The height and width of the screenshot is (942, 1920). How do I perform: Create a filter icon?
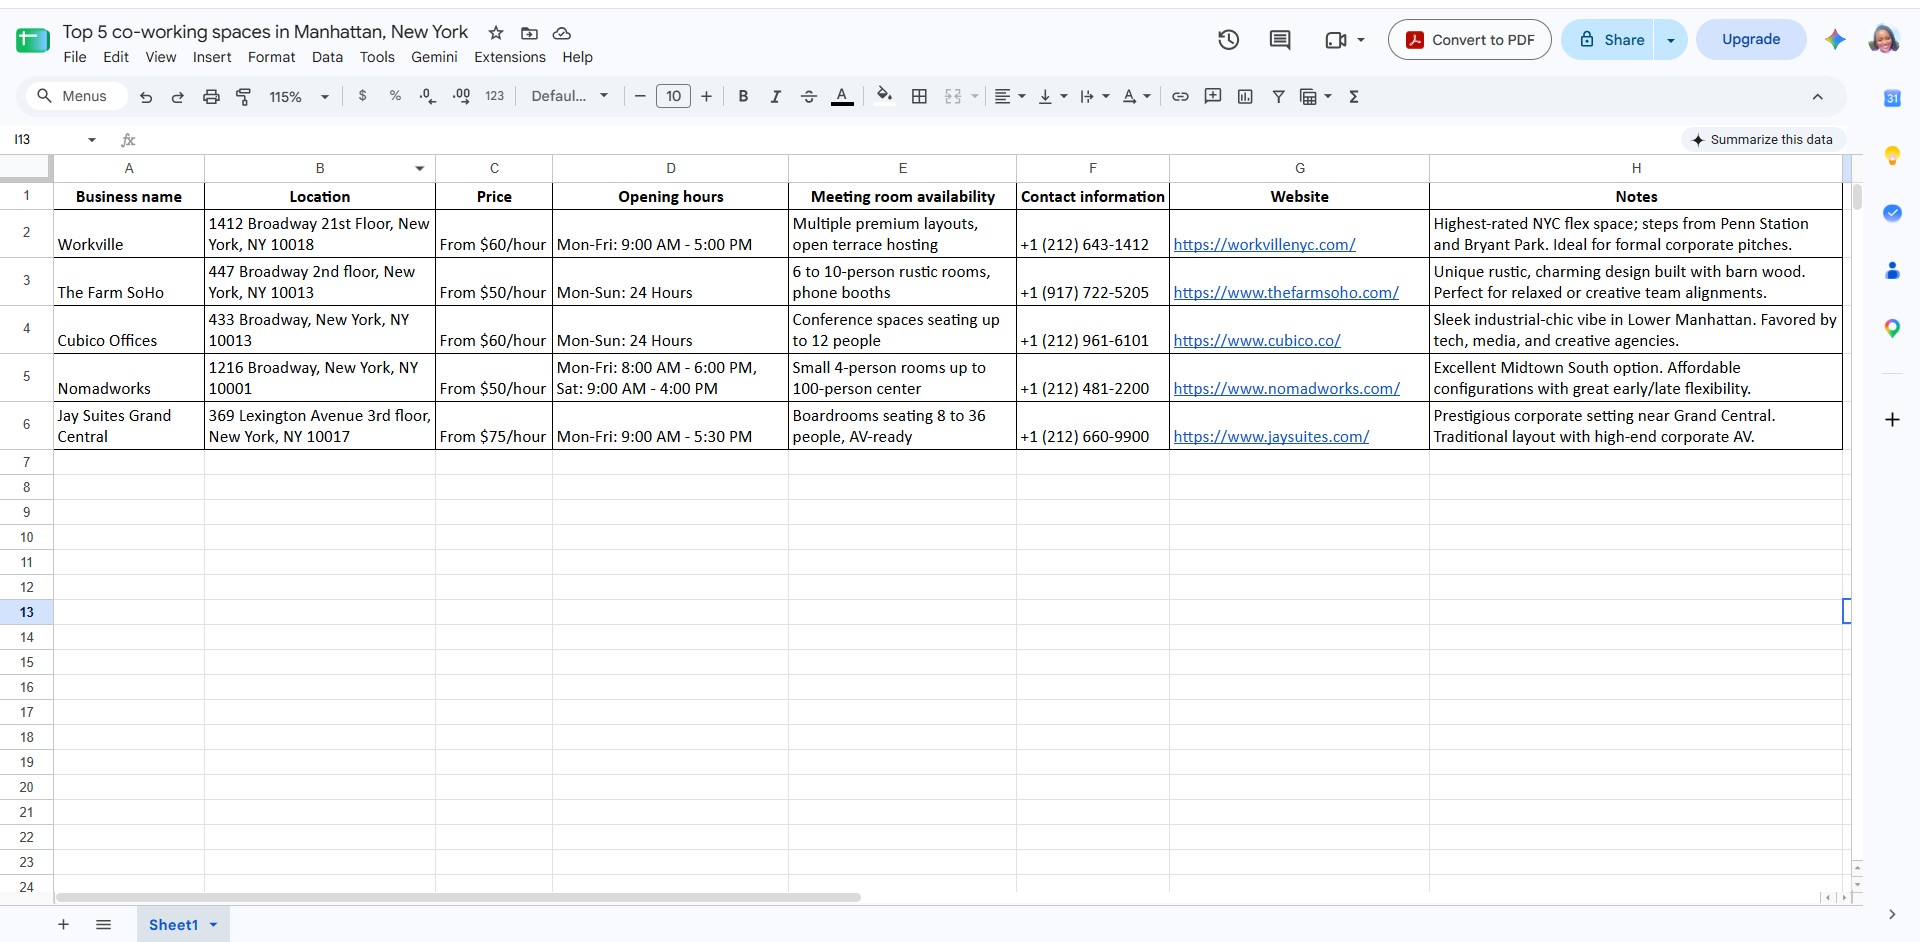pos(1278,96)
